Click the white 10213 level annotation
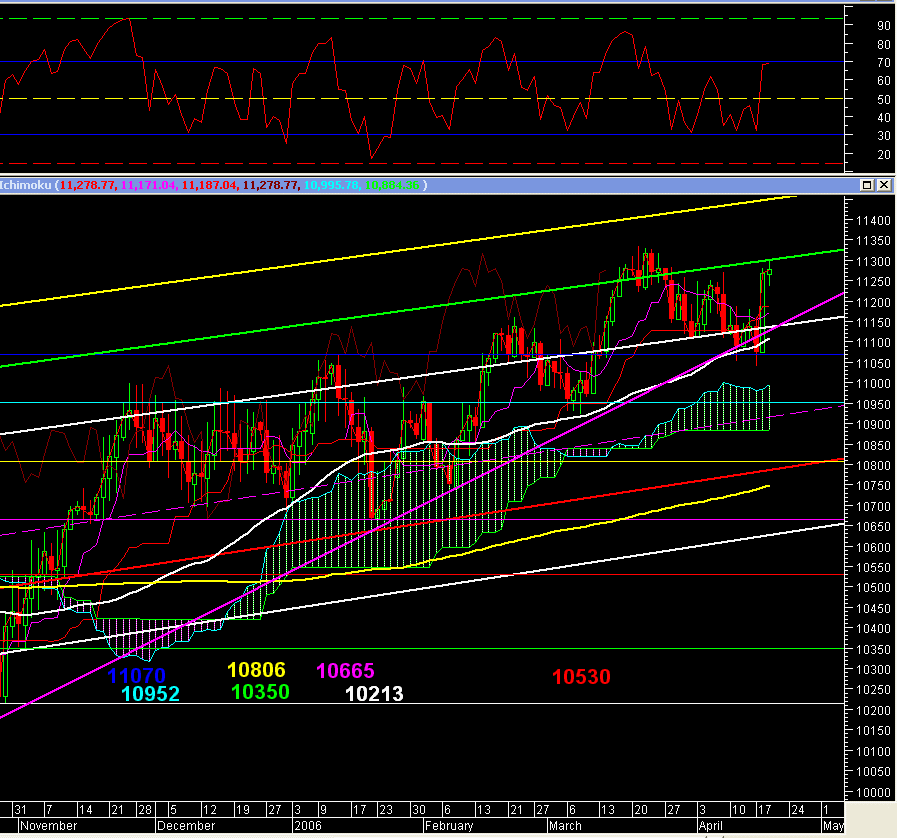 (x=375, y=694)
